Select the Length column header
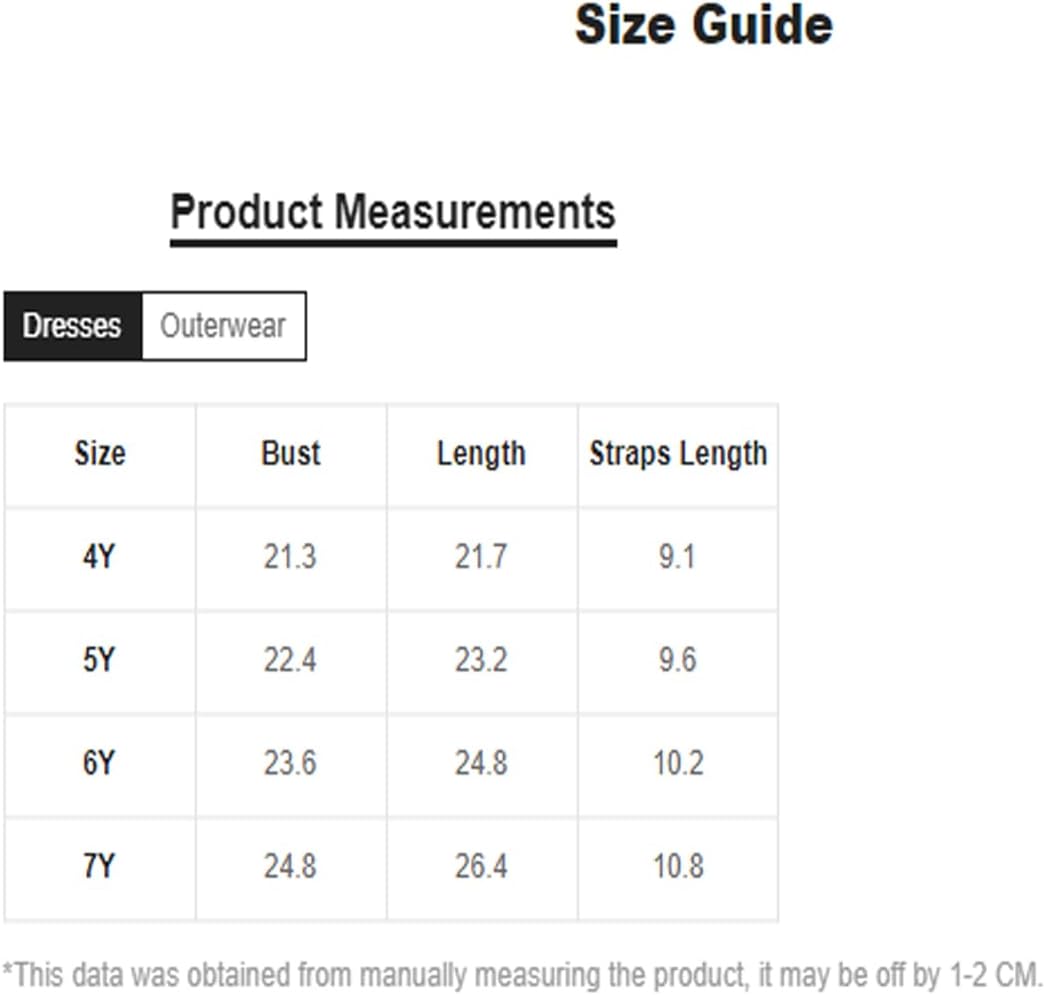Viewport: 1045px width, 995px height. (x=481, y=454)
